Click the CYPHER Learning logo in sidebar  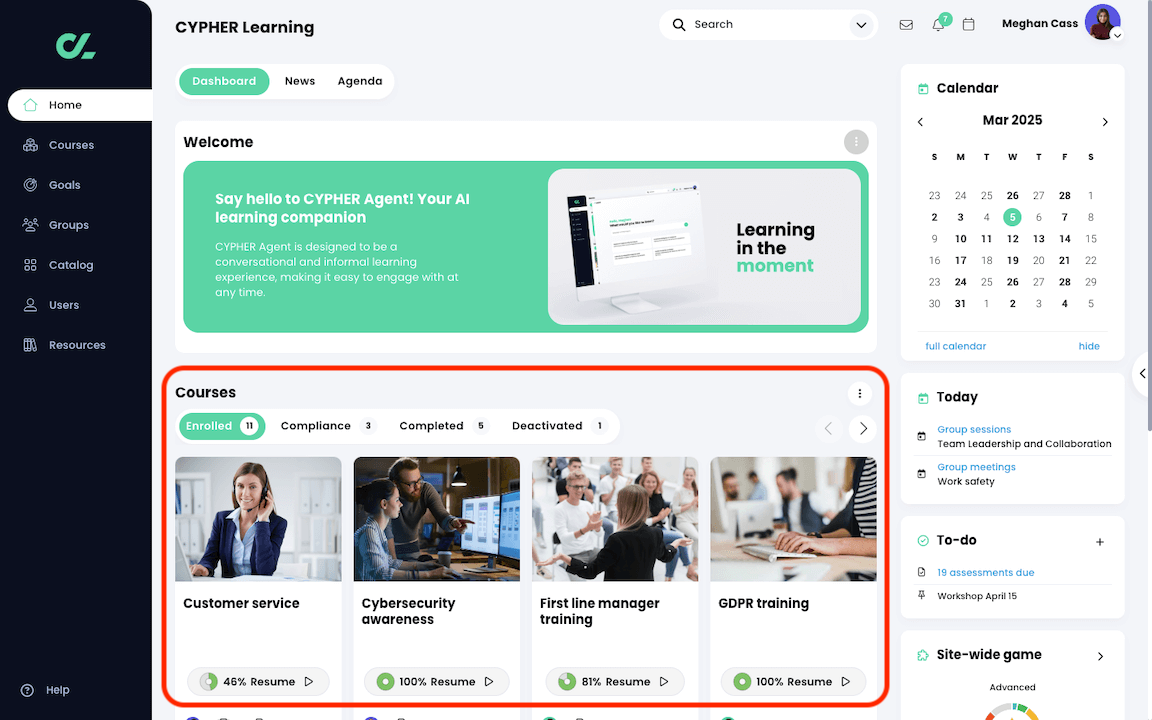click(76, 46)
